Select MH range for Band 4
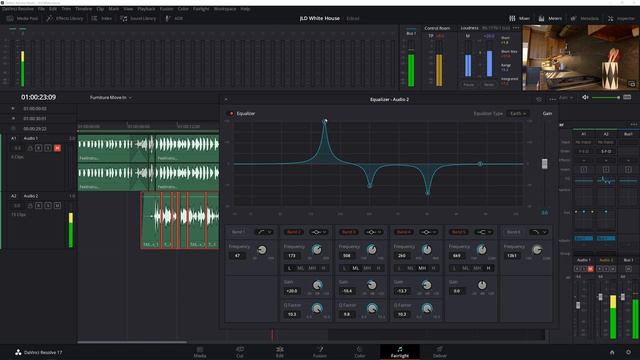640x360 pixels. [x=422, y=268]
